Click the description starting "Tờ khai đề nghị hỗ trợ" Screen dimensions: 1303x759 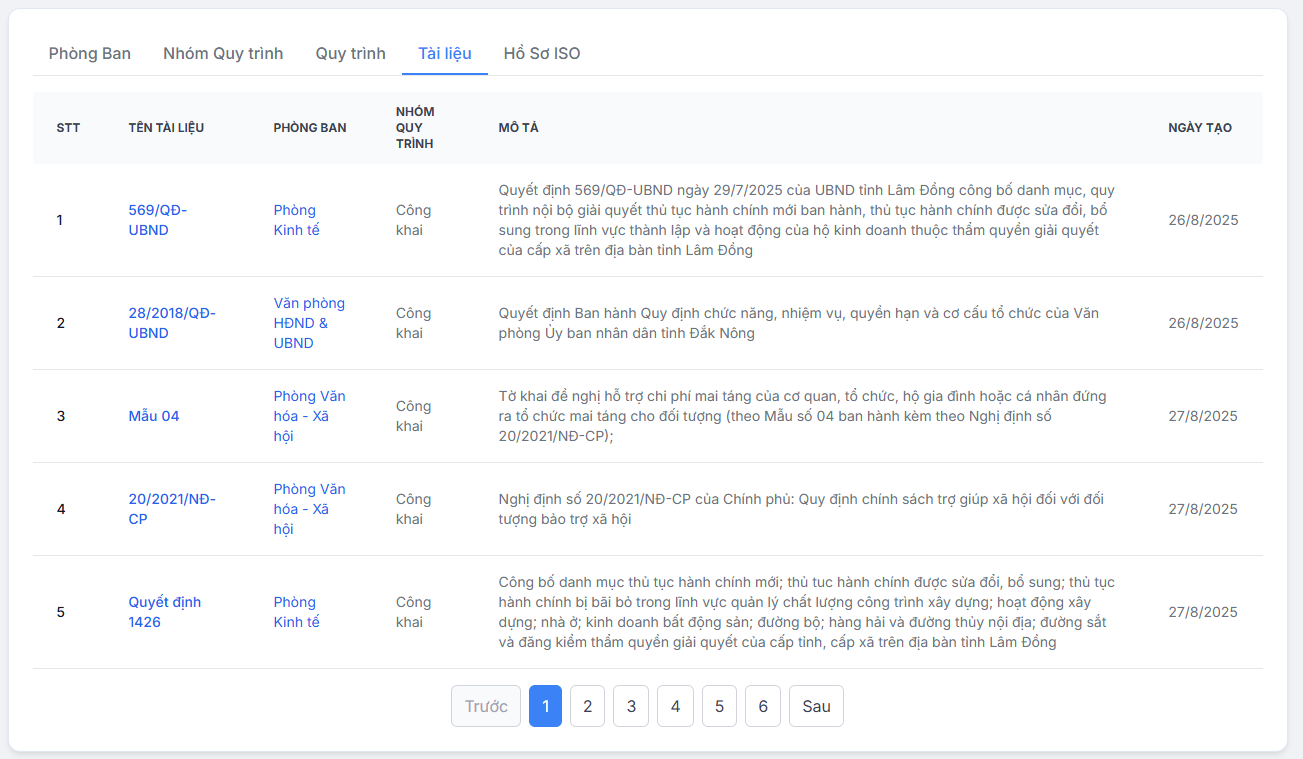click(803, 416)
